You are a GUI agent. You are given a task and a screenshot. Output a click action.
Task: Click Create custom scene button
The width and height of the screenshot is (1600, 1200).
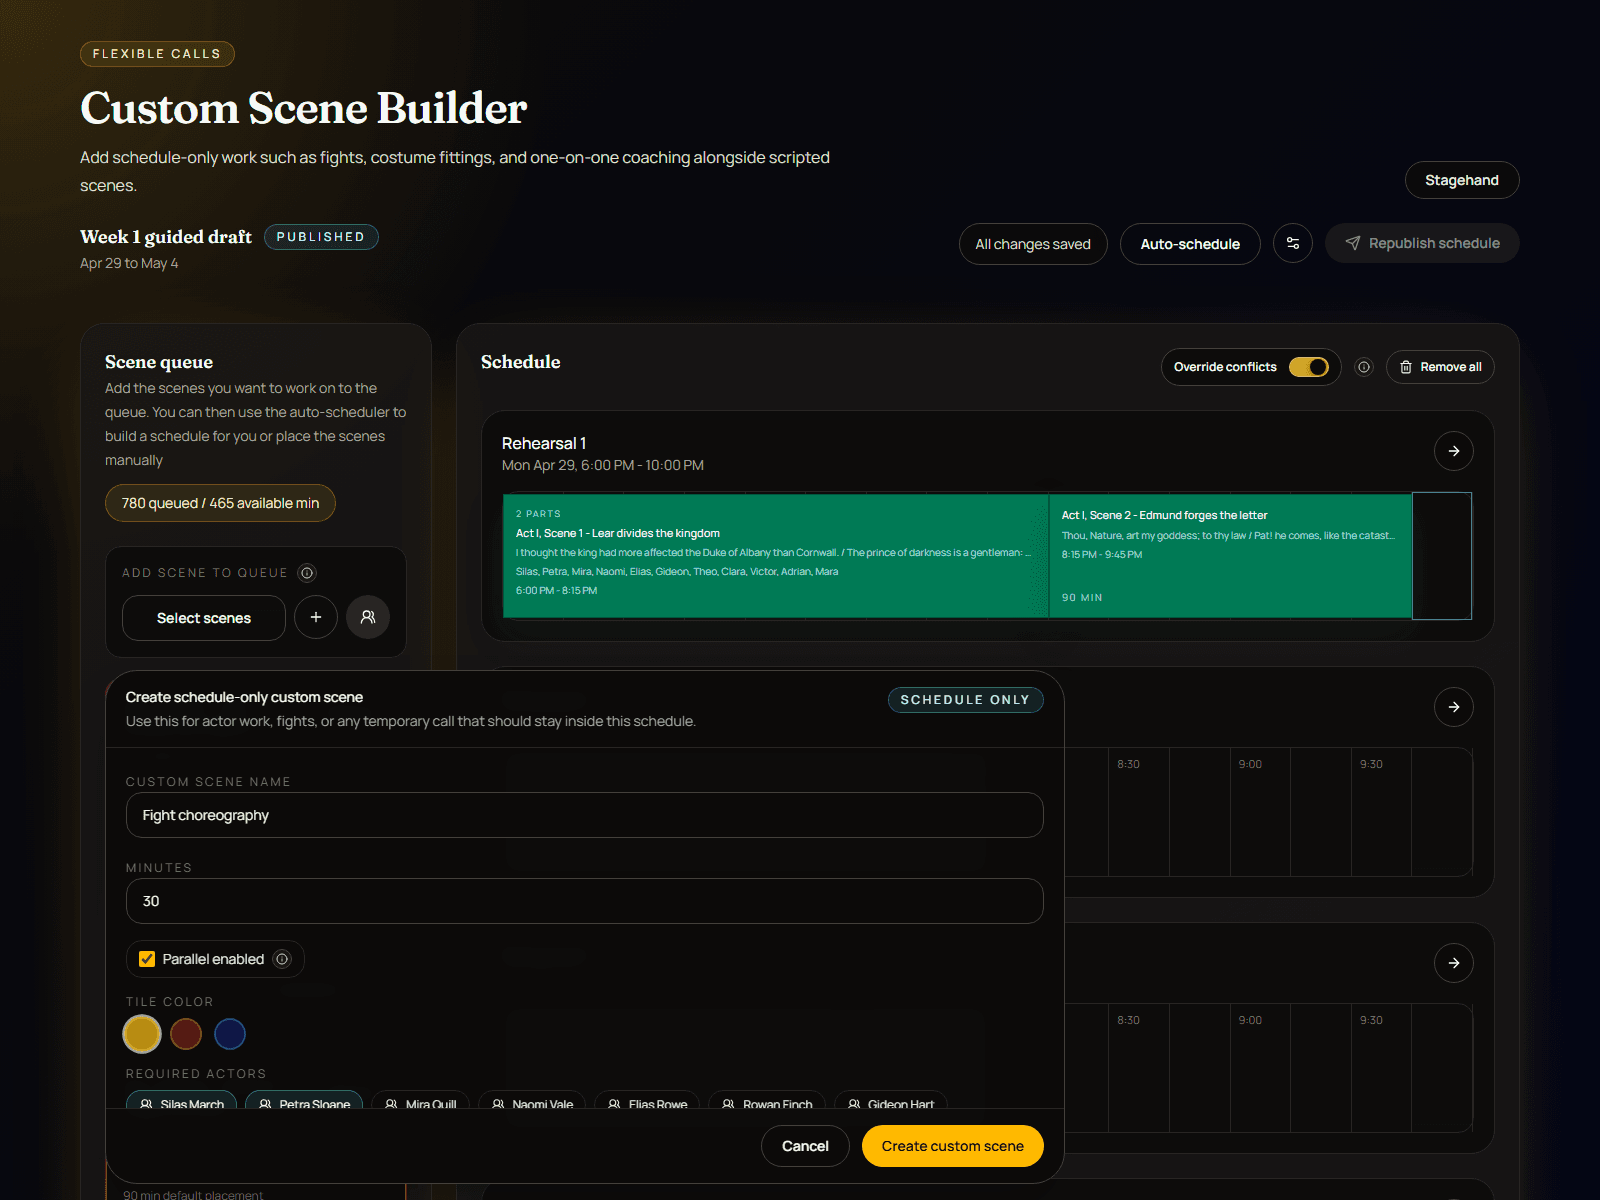(953, 1146)
